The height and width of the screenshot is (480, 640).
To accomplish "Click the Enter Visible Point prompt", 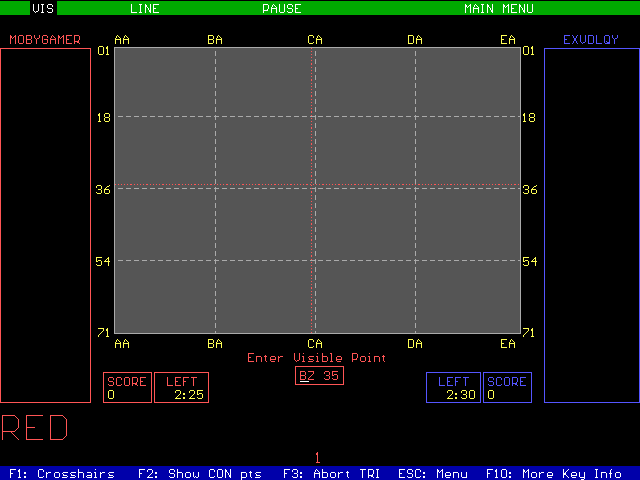I will tap(316, 358).
